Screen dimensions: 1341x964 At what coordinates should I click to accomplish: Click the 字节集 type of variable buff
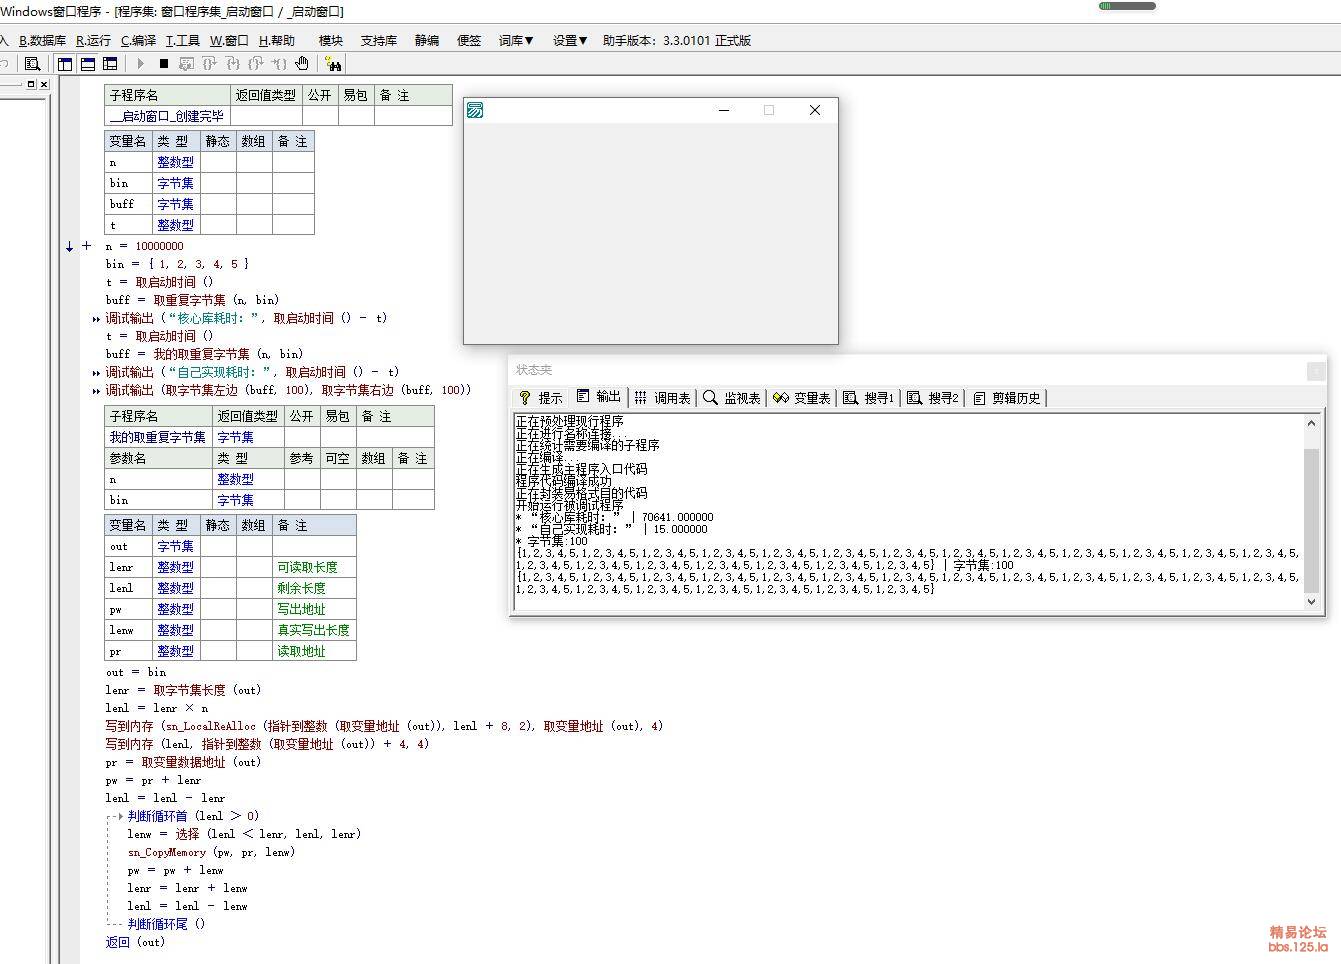[175, 204]
